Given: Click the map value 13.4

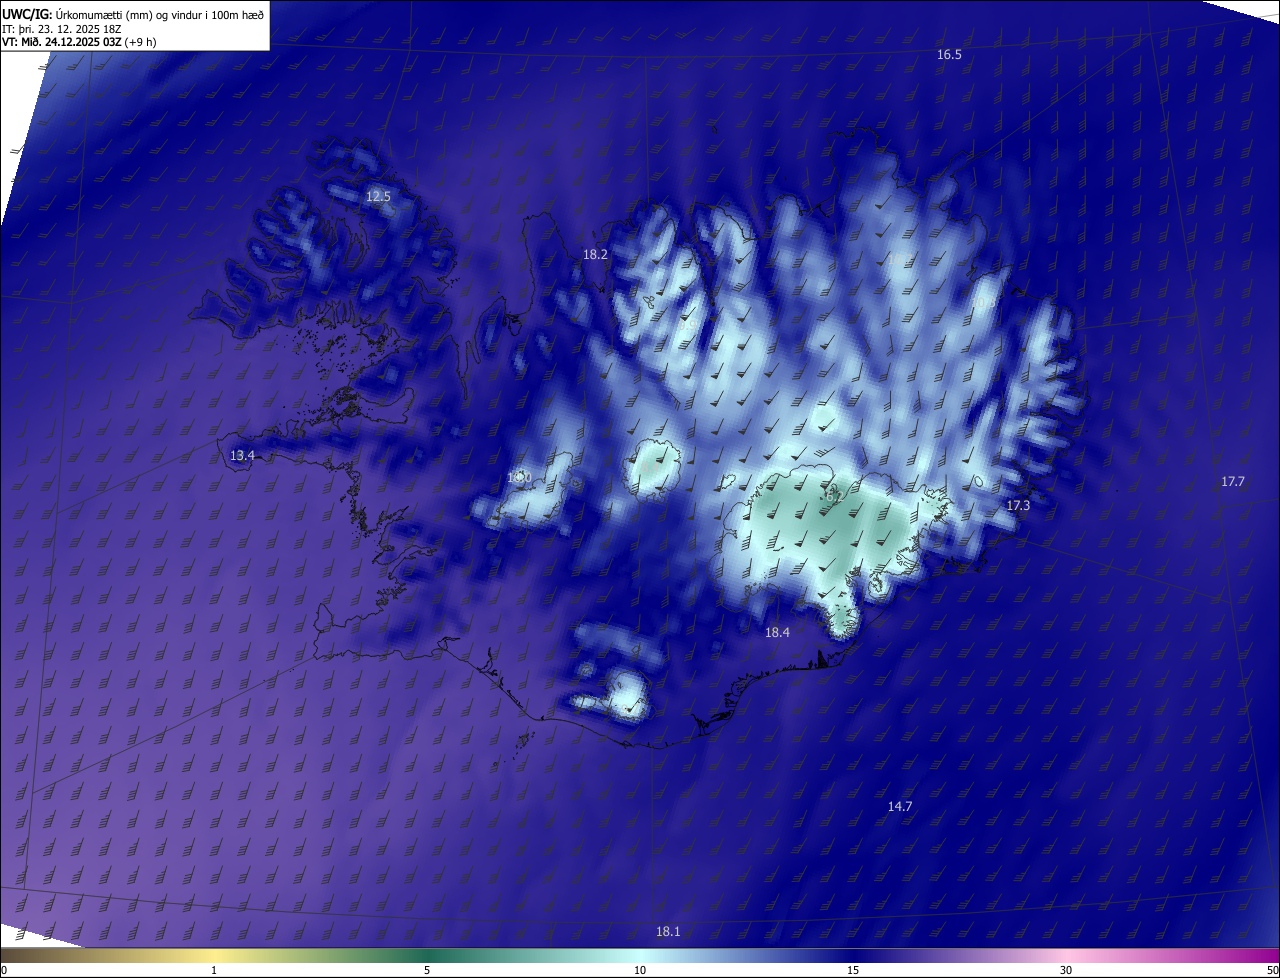Looking at the screenshot, I should tap(242, 455).
